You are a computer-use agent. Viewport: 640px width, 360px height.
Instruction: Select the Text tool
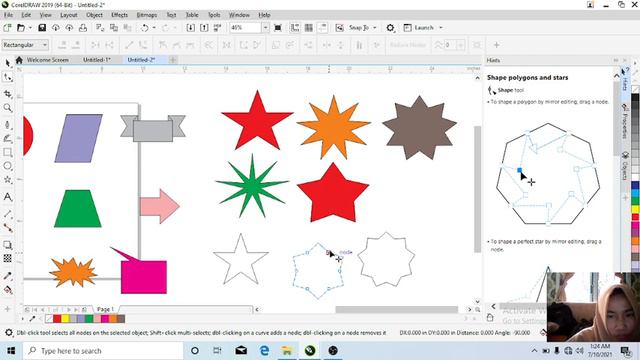click(x=8, y=197)
